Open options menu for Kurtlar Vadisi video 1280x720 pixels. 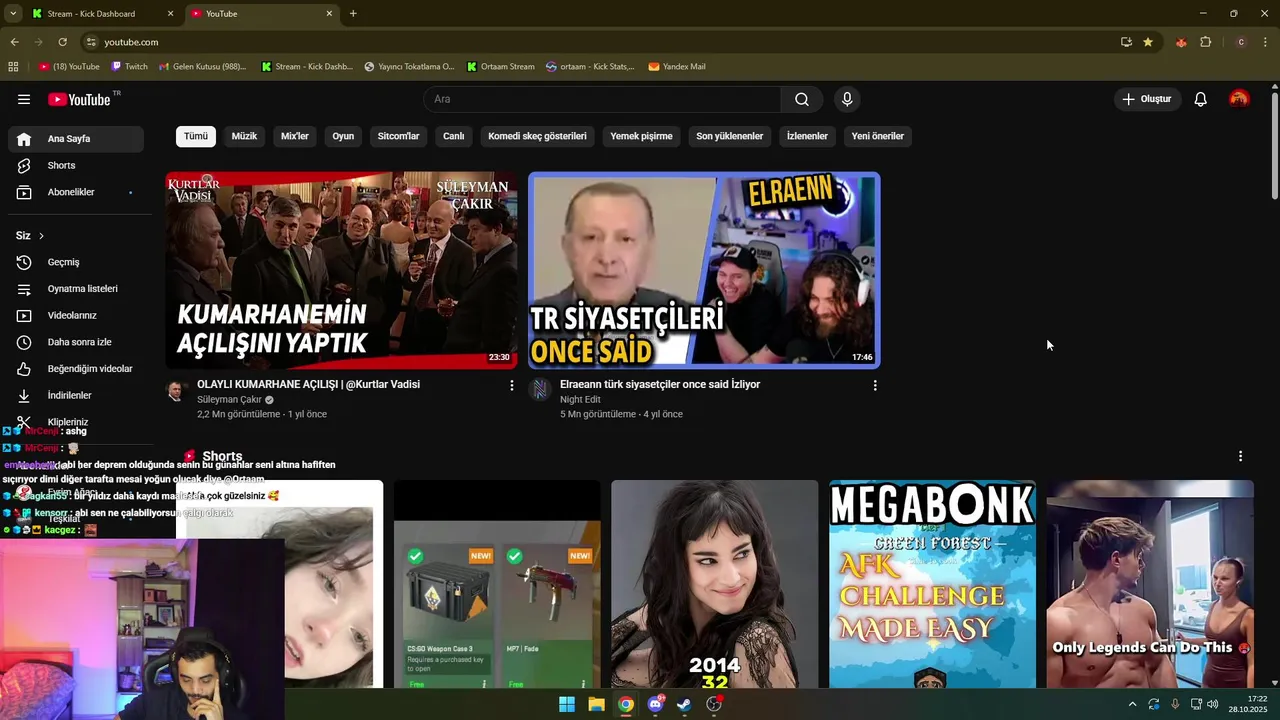point(512,385)
